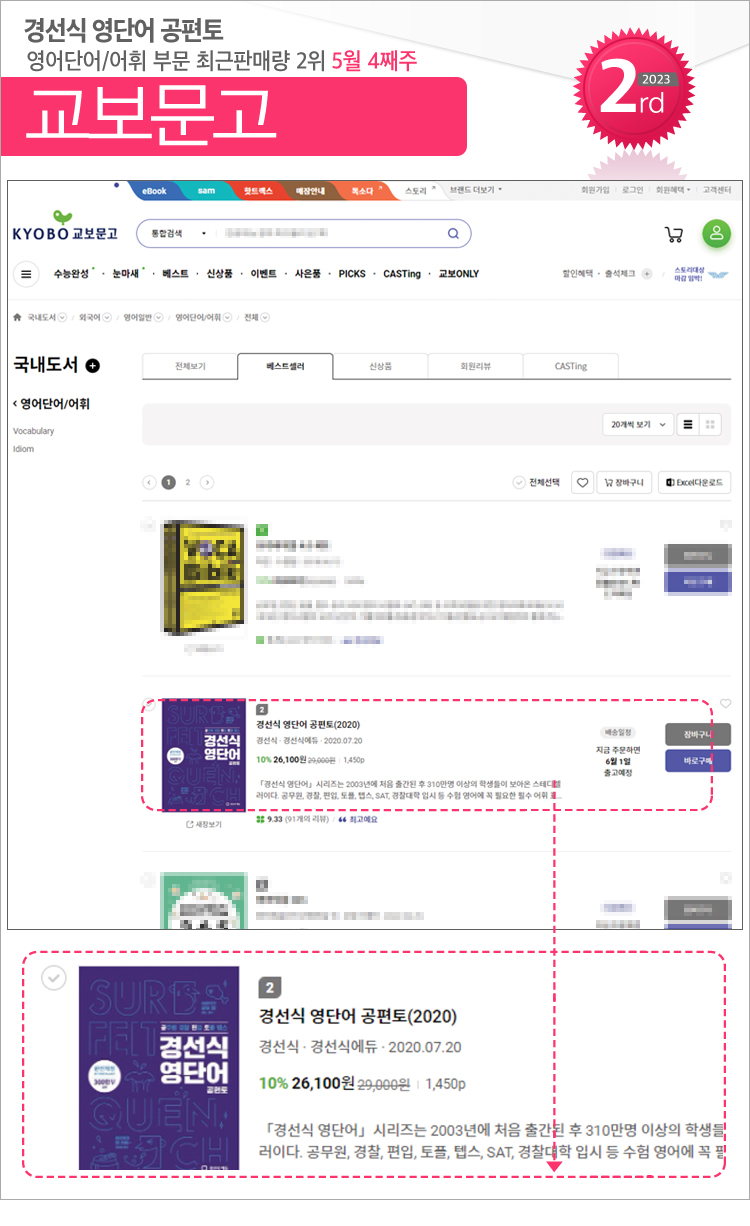Click 바로구매 for 경선식 영단어 공편토
The height and width of the screenshot is (1226, 750).
tap(698, 761)
